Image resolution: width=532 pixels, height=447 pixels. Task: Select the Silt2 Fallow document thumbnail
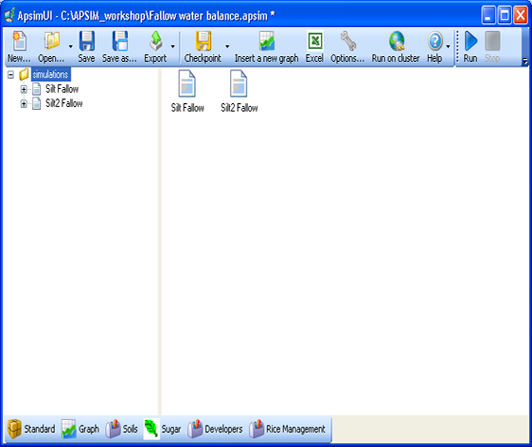239,91
